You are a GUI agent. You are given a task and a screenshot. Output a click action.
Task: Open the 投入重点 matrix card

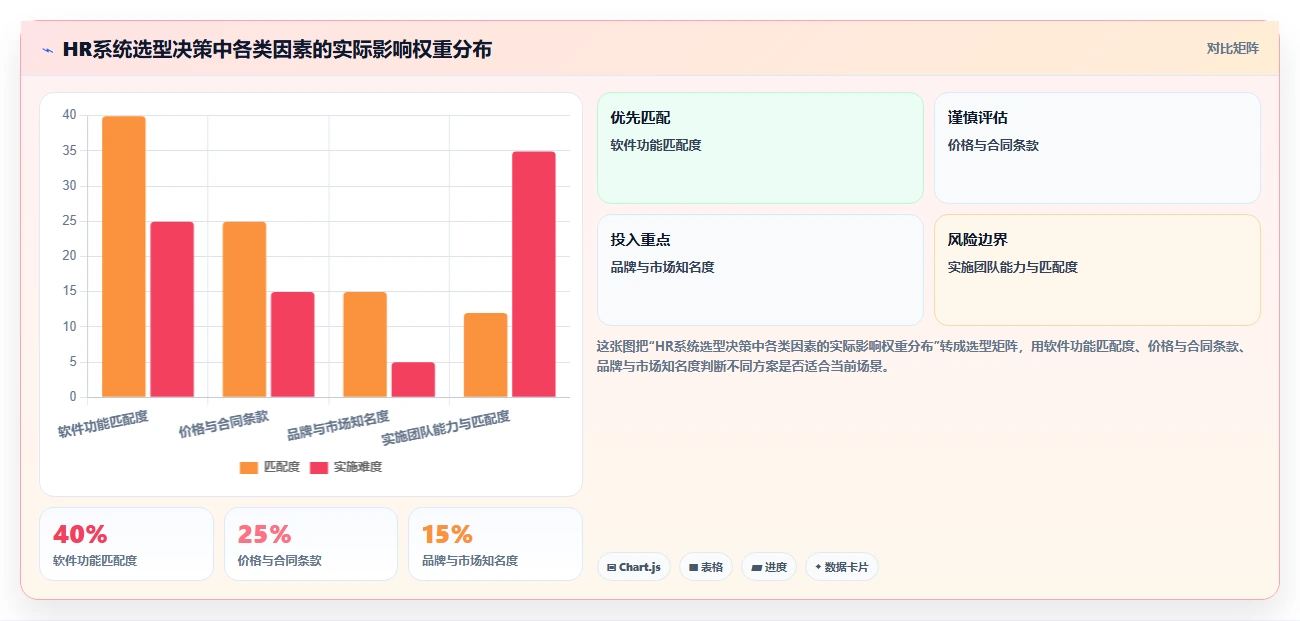click(760, 270)
